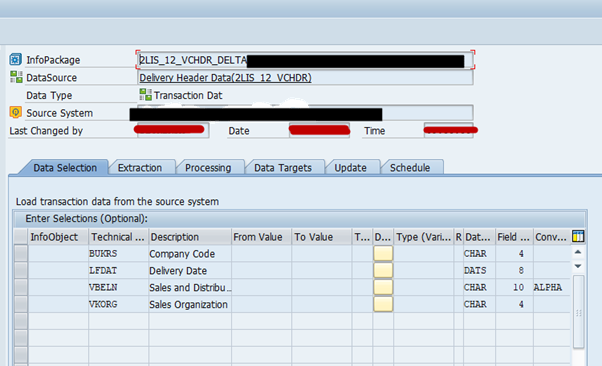The image size is (602, 366).
Task: Click the InfoPackage icon
Action: coord(15,60)
